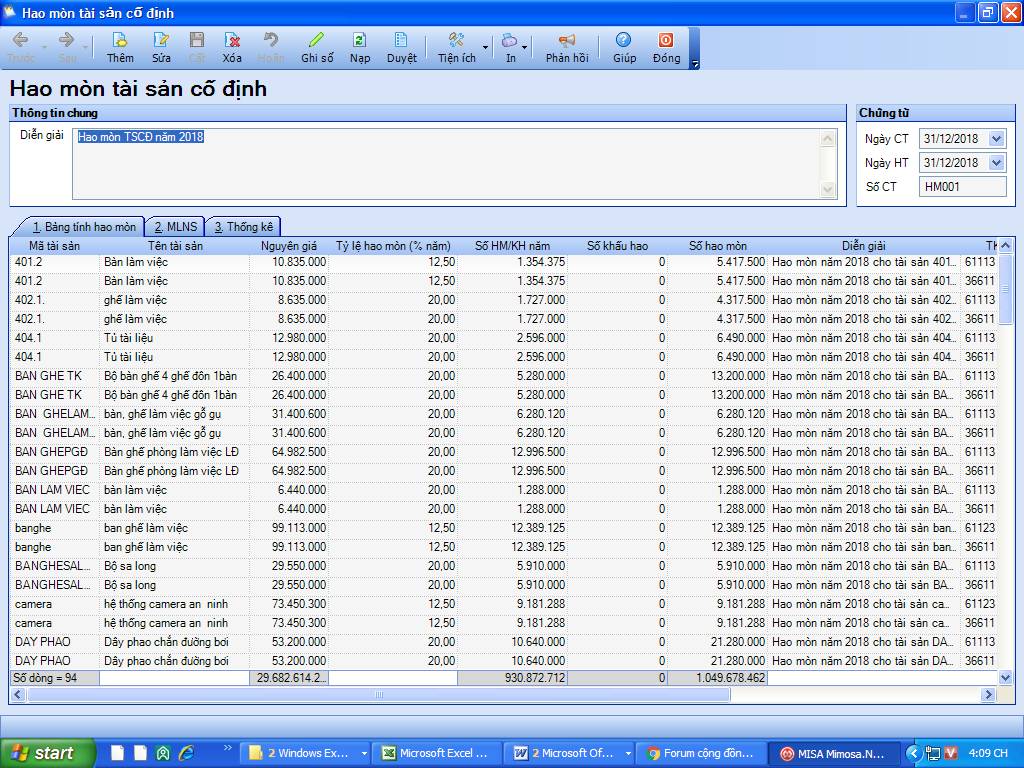Click the Ghi sổ (Post) icon
The height and width of the screenshot is (768, 1024).
317,47
